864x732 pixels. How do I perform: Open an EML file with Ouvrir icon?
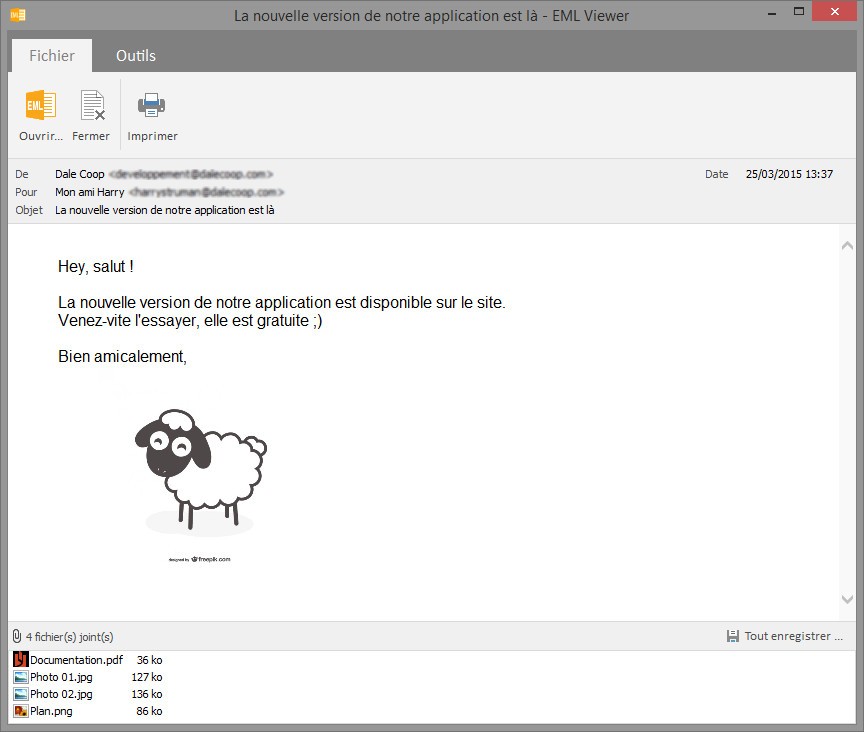pyautogui.click(x=40, y=104)
